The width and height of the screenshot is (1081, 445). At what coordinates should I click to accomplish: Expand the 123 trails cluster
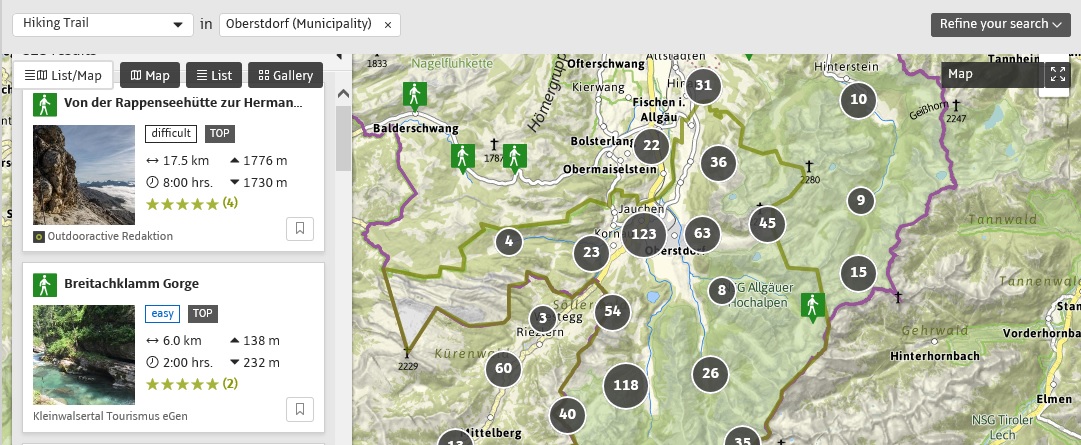click(644, 234)
